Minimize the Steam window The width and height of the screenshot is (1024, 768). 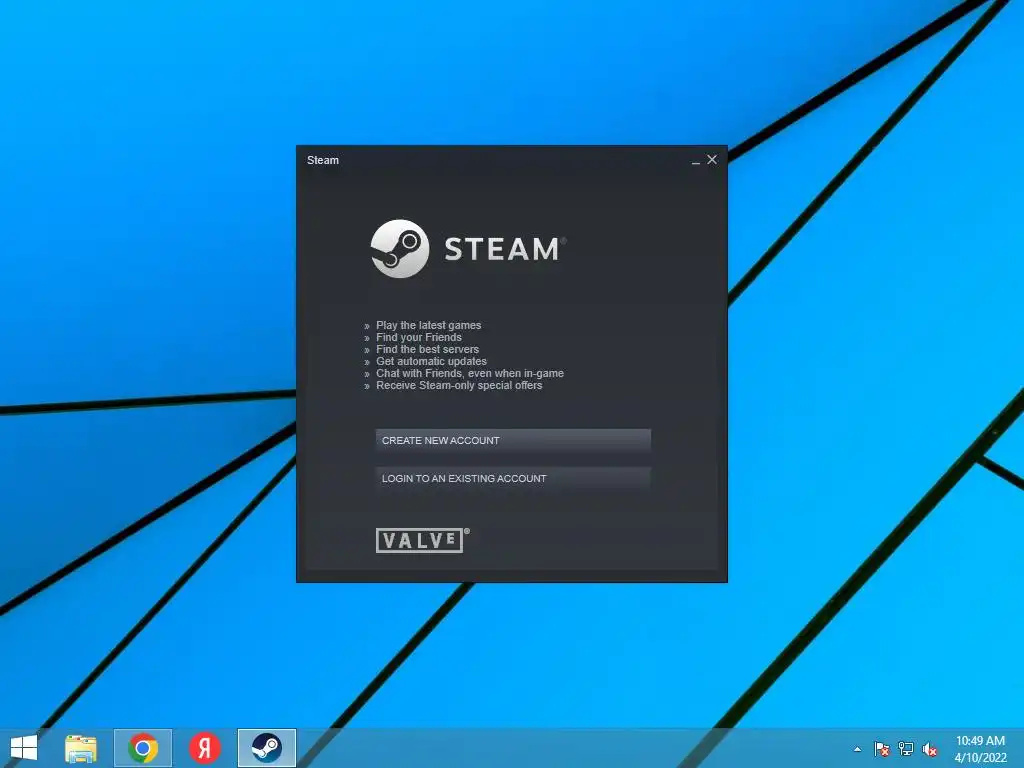[x=696, y=161]
